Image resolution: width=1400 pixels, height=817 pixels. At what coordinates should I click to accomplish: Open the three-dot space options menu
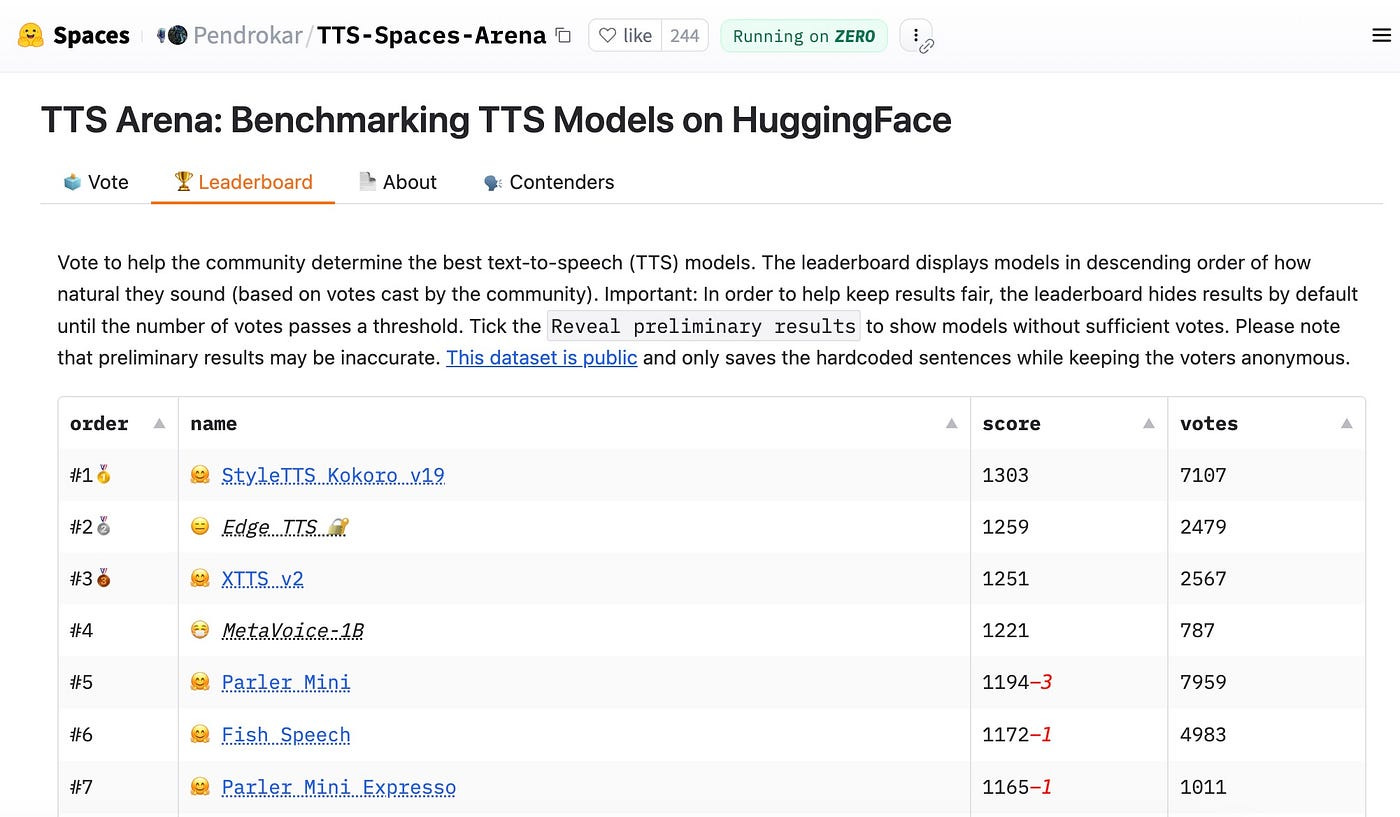click(916, 36)
